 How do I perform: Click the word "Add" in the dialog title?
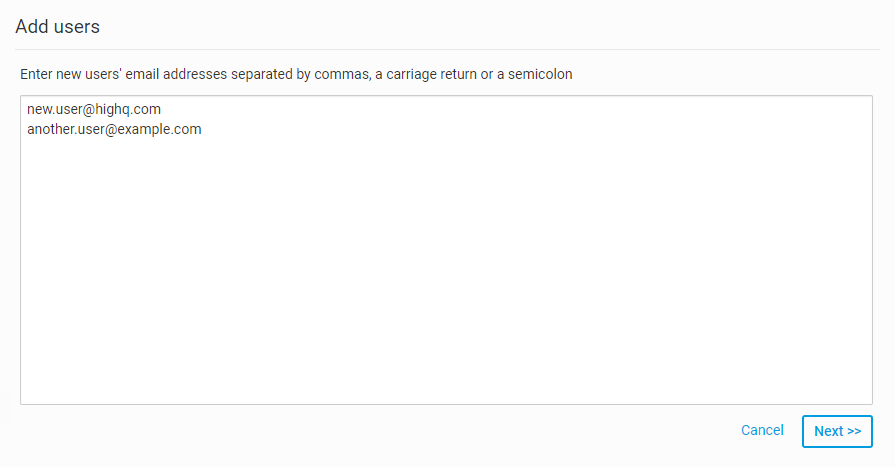31,27
